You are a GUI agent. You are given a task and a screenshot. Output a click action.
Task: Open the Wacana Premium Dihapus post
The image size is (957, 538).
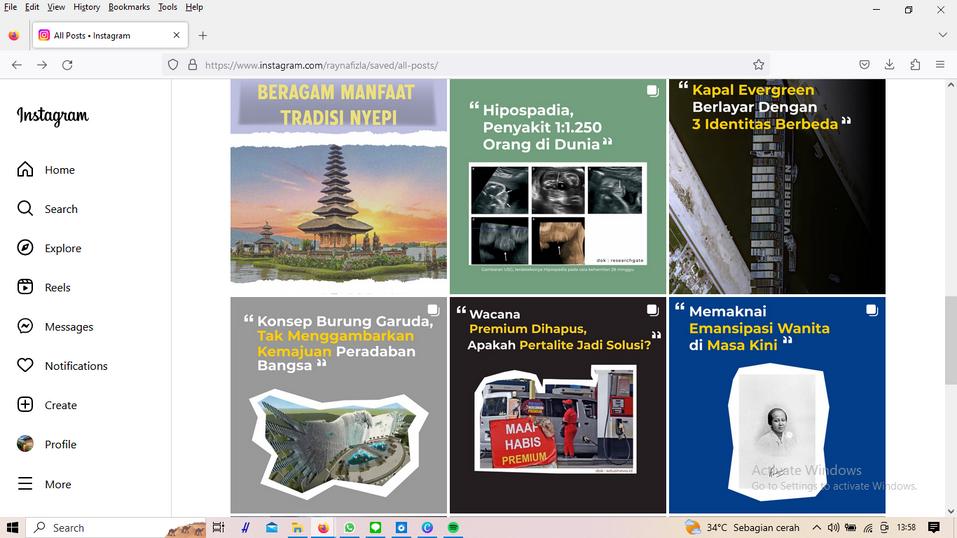pos(558,405)
